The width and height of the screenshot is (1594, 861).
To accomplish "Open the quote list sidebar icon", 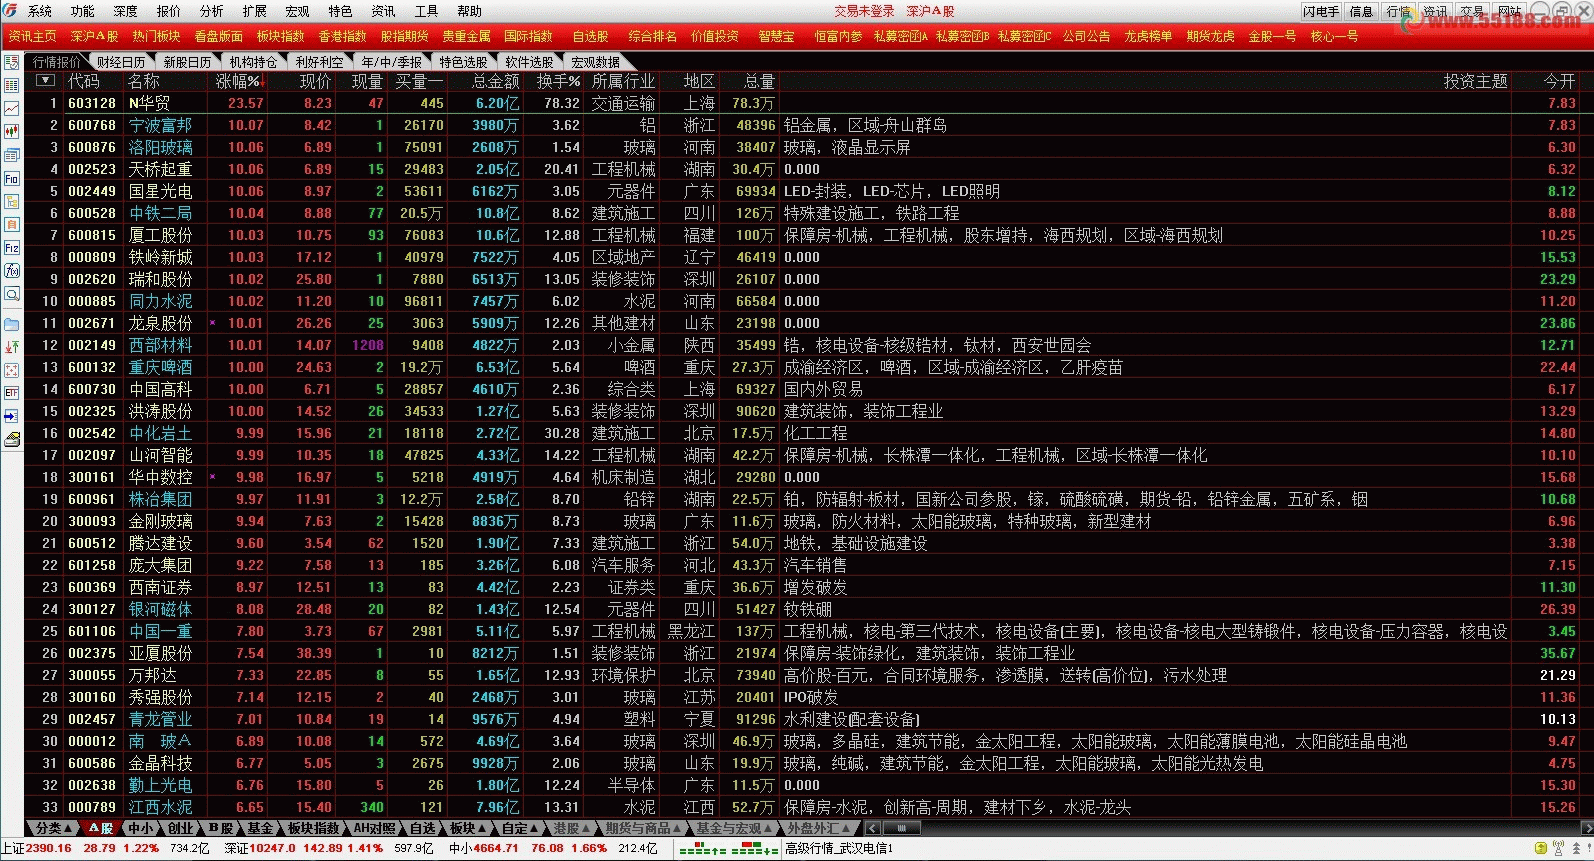I will (x=11, y=62).
